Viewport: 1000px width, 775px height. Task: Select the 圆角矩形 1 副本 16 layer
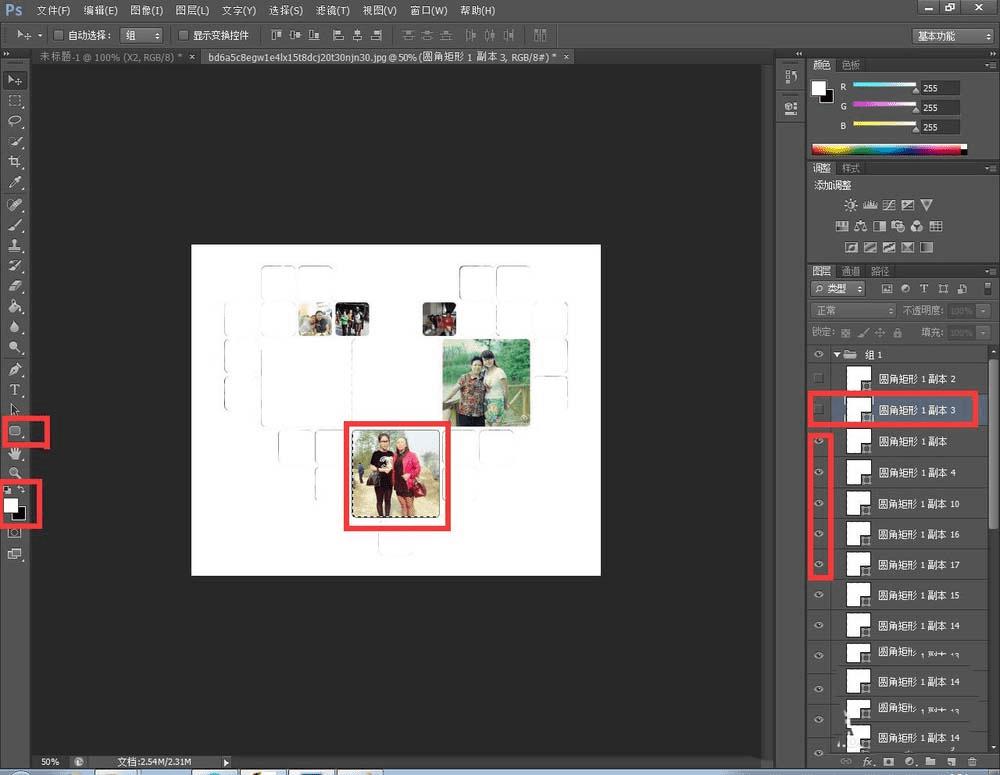[918, 534]
